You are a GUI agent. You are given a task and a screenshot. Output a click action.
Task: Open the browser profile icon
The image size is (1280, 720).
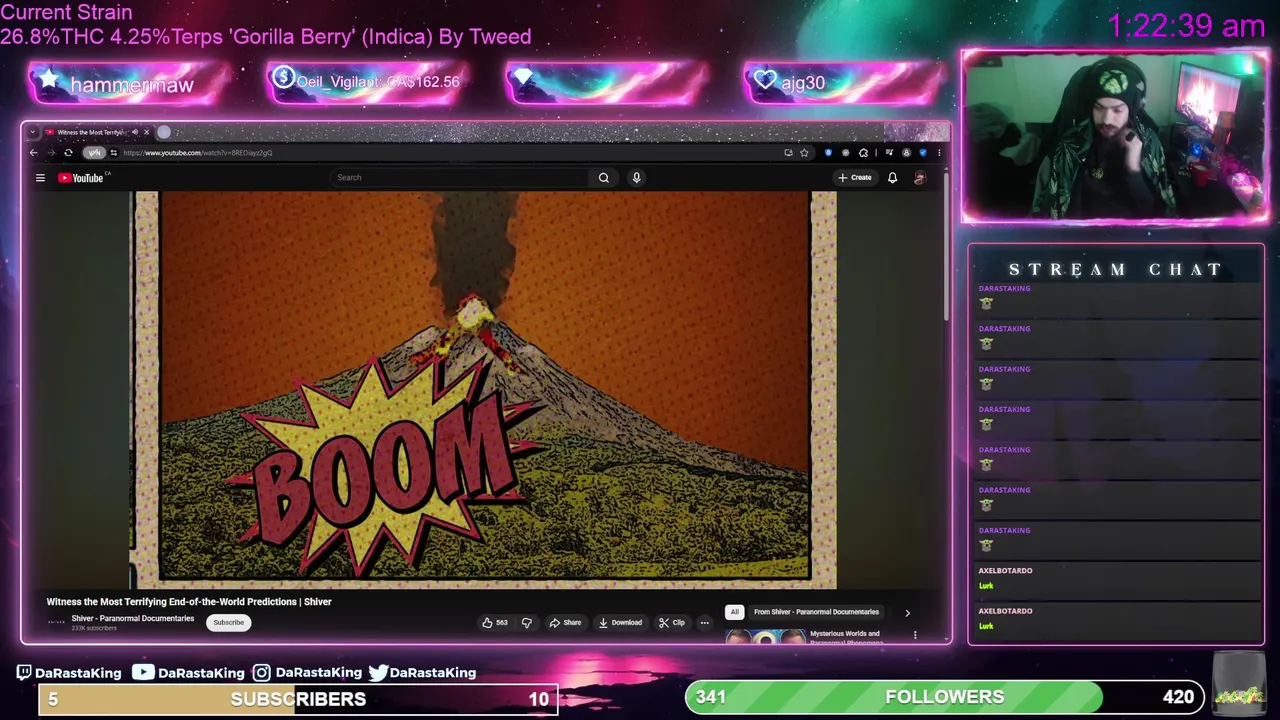[x=906, y=153]
